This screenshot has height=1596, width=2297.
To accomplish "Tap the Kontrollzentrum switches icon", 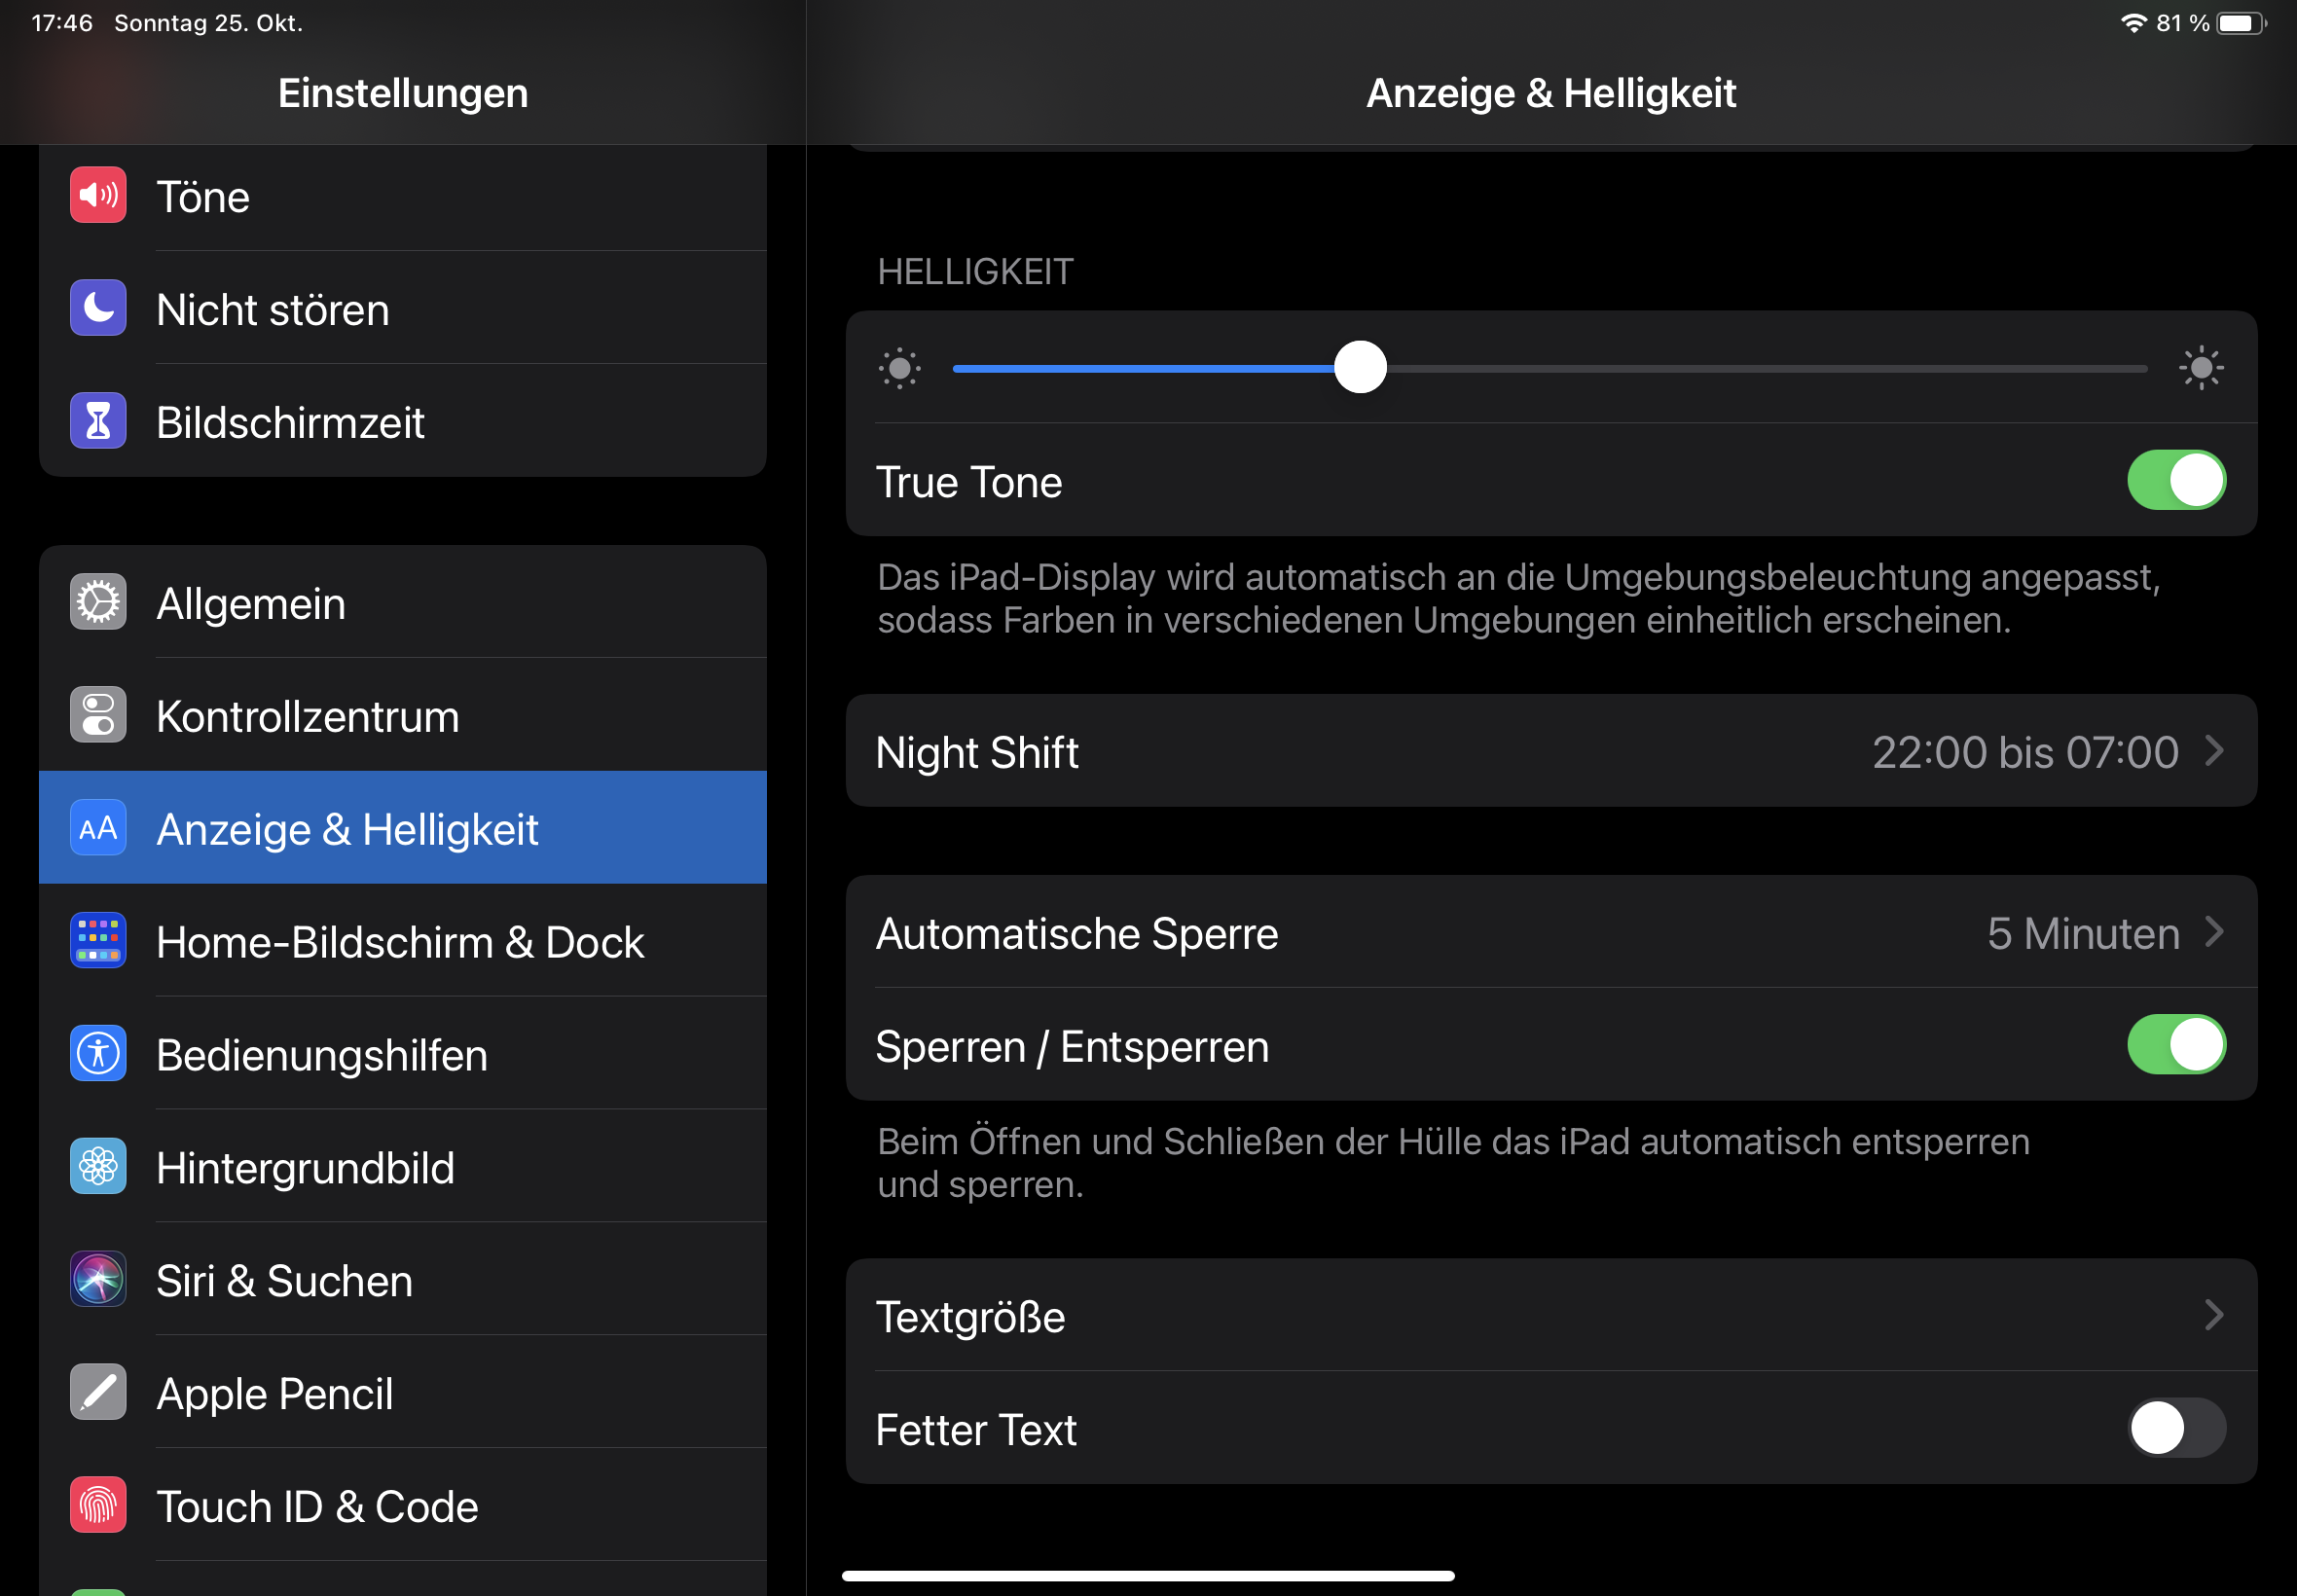I will [98, 715].
